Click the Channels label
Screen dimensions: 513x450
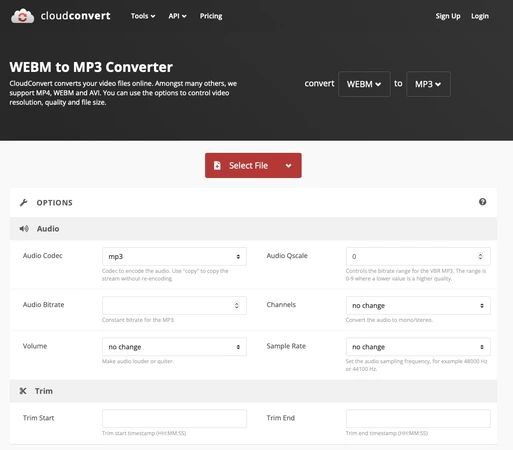pyautogui.click(x=281, y=305)
